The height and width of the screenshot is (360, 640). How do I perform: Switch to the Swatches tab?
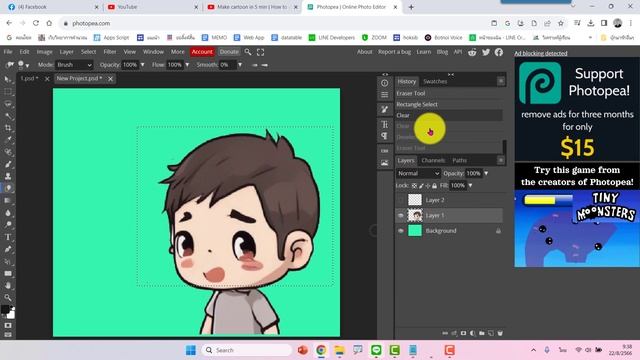coord(435,81)
